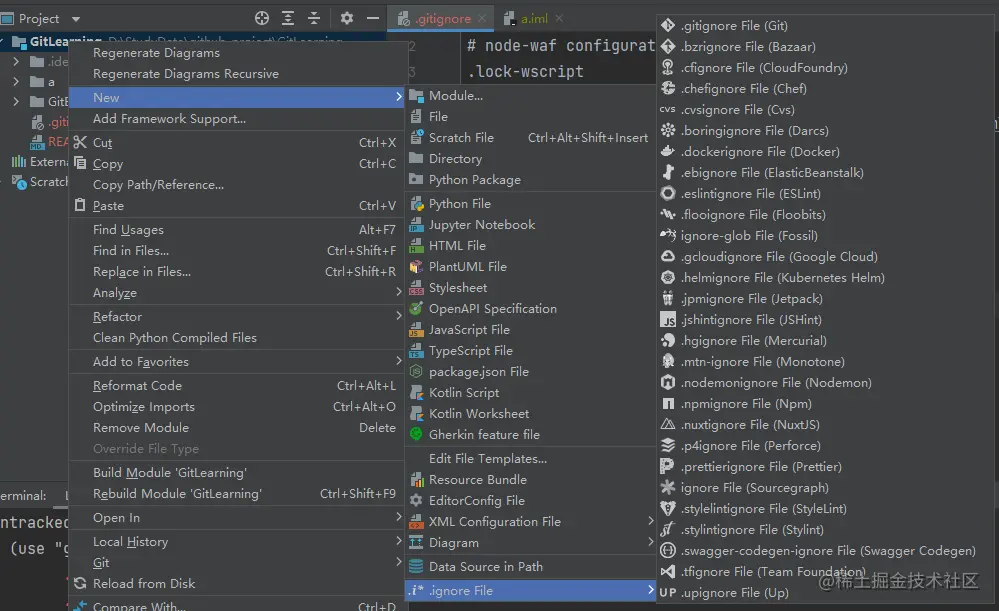Select Edit File Templates...
The image size is (999, 611).
[531, 459]
